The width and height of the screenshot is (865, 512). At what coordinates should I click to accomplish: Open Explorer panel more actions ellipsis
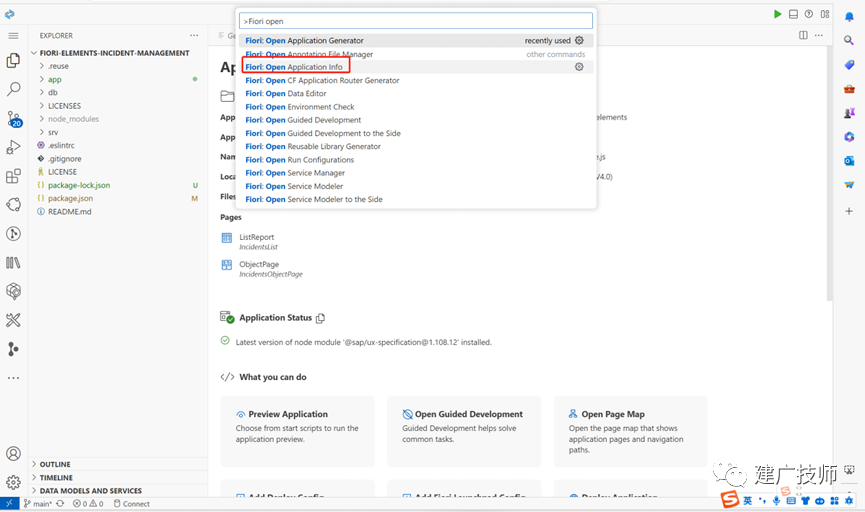194,35
